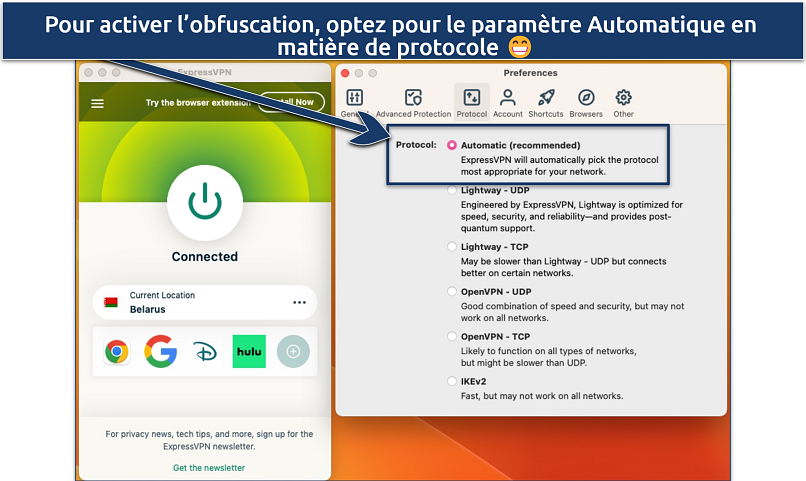
Task: Click the Get the newsletter link
Action: click(208, 467)
